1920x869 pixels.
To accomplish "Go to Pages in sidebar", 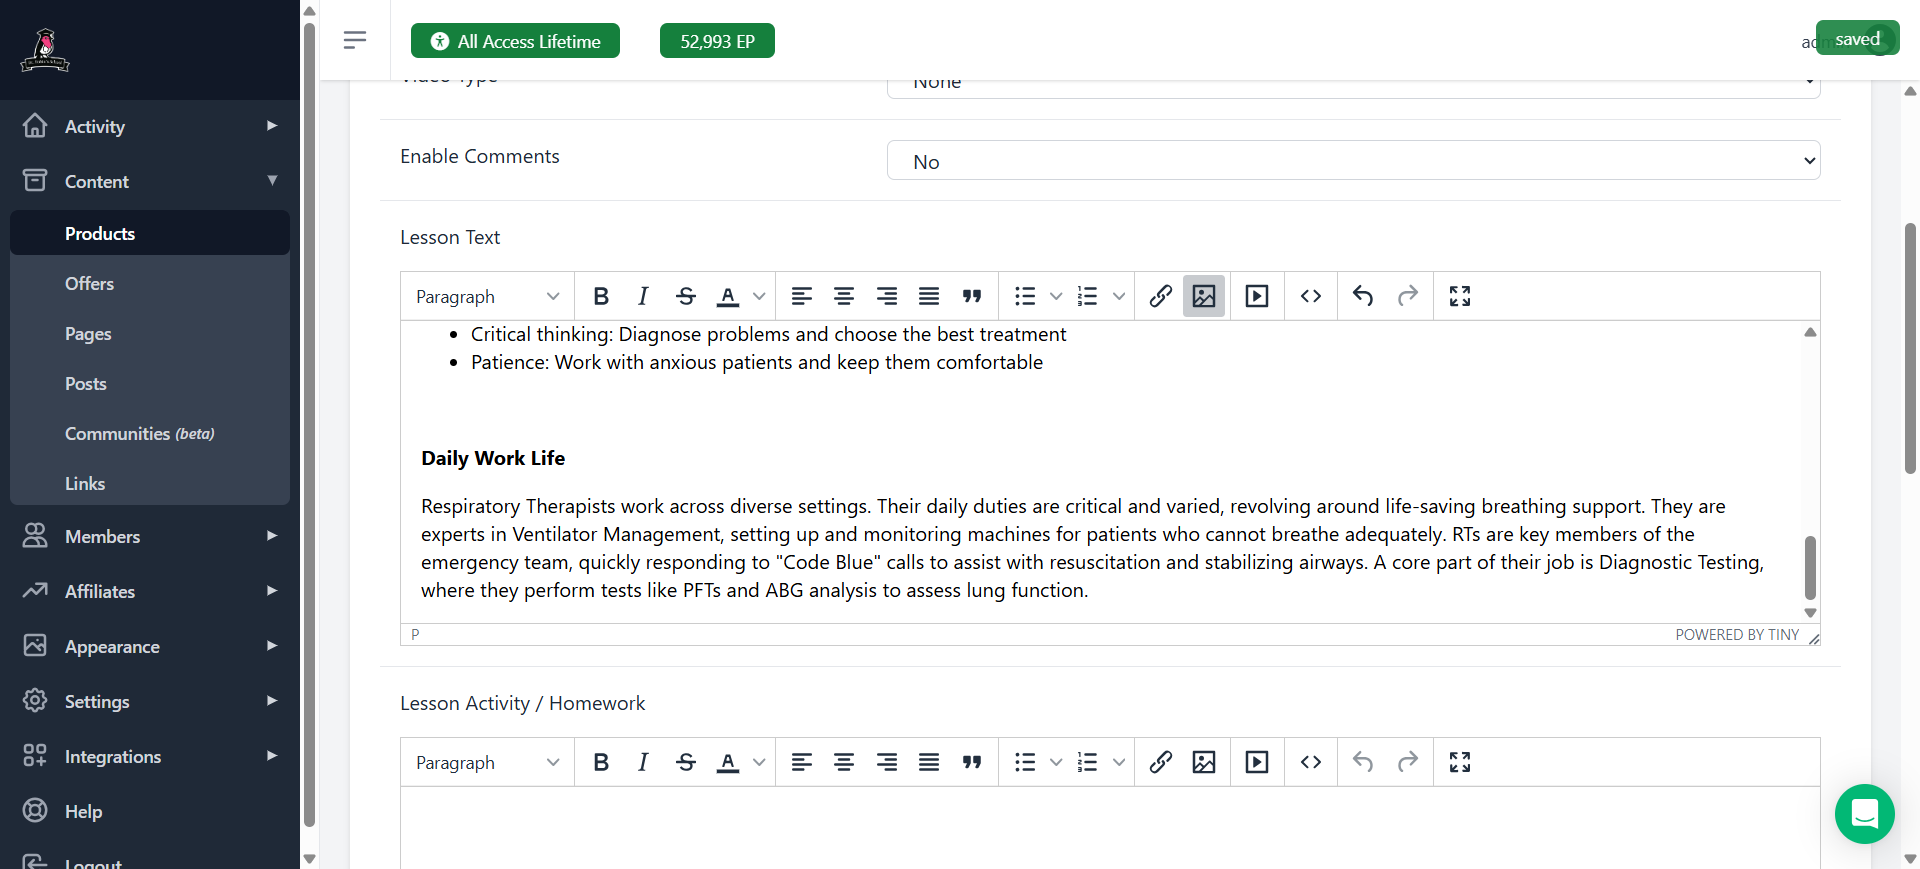I will (88, 334).
